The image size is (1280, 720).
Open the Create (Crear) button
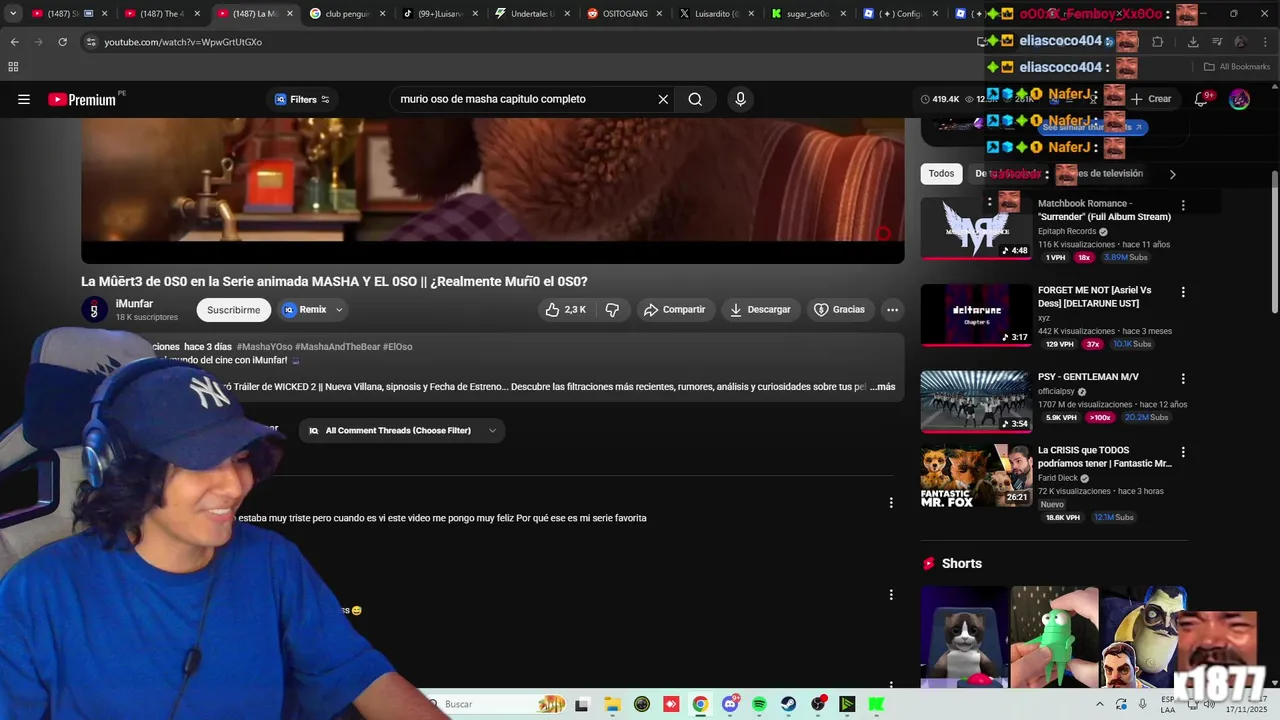(1151, 99)
